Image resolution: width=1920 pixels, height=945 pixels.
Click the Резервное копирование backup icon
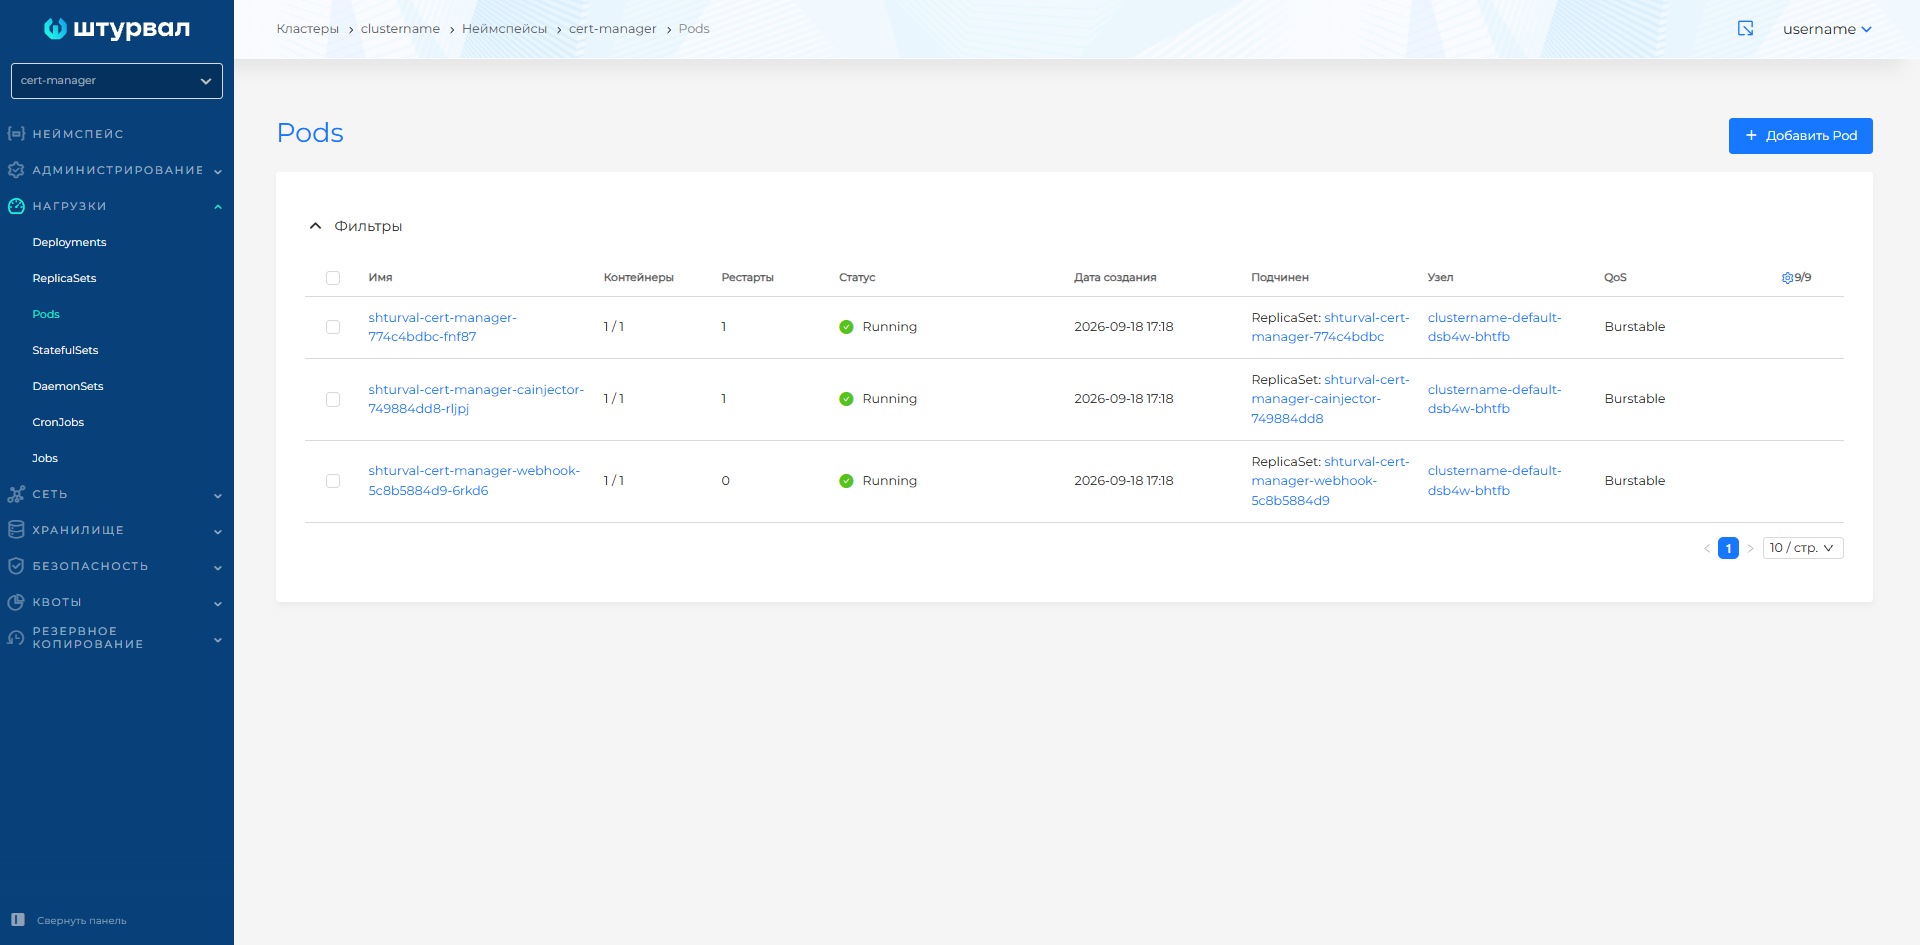point(16,638)
